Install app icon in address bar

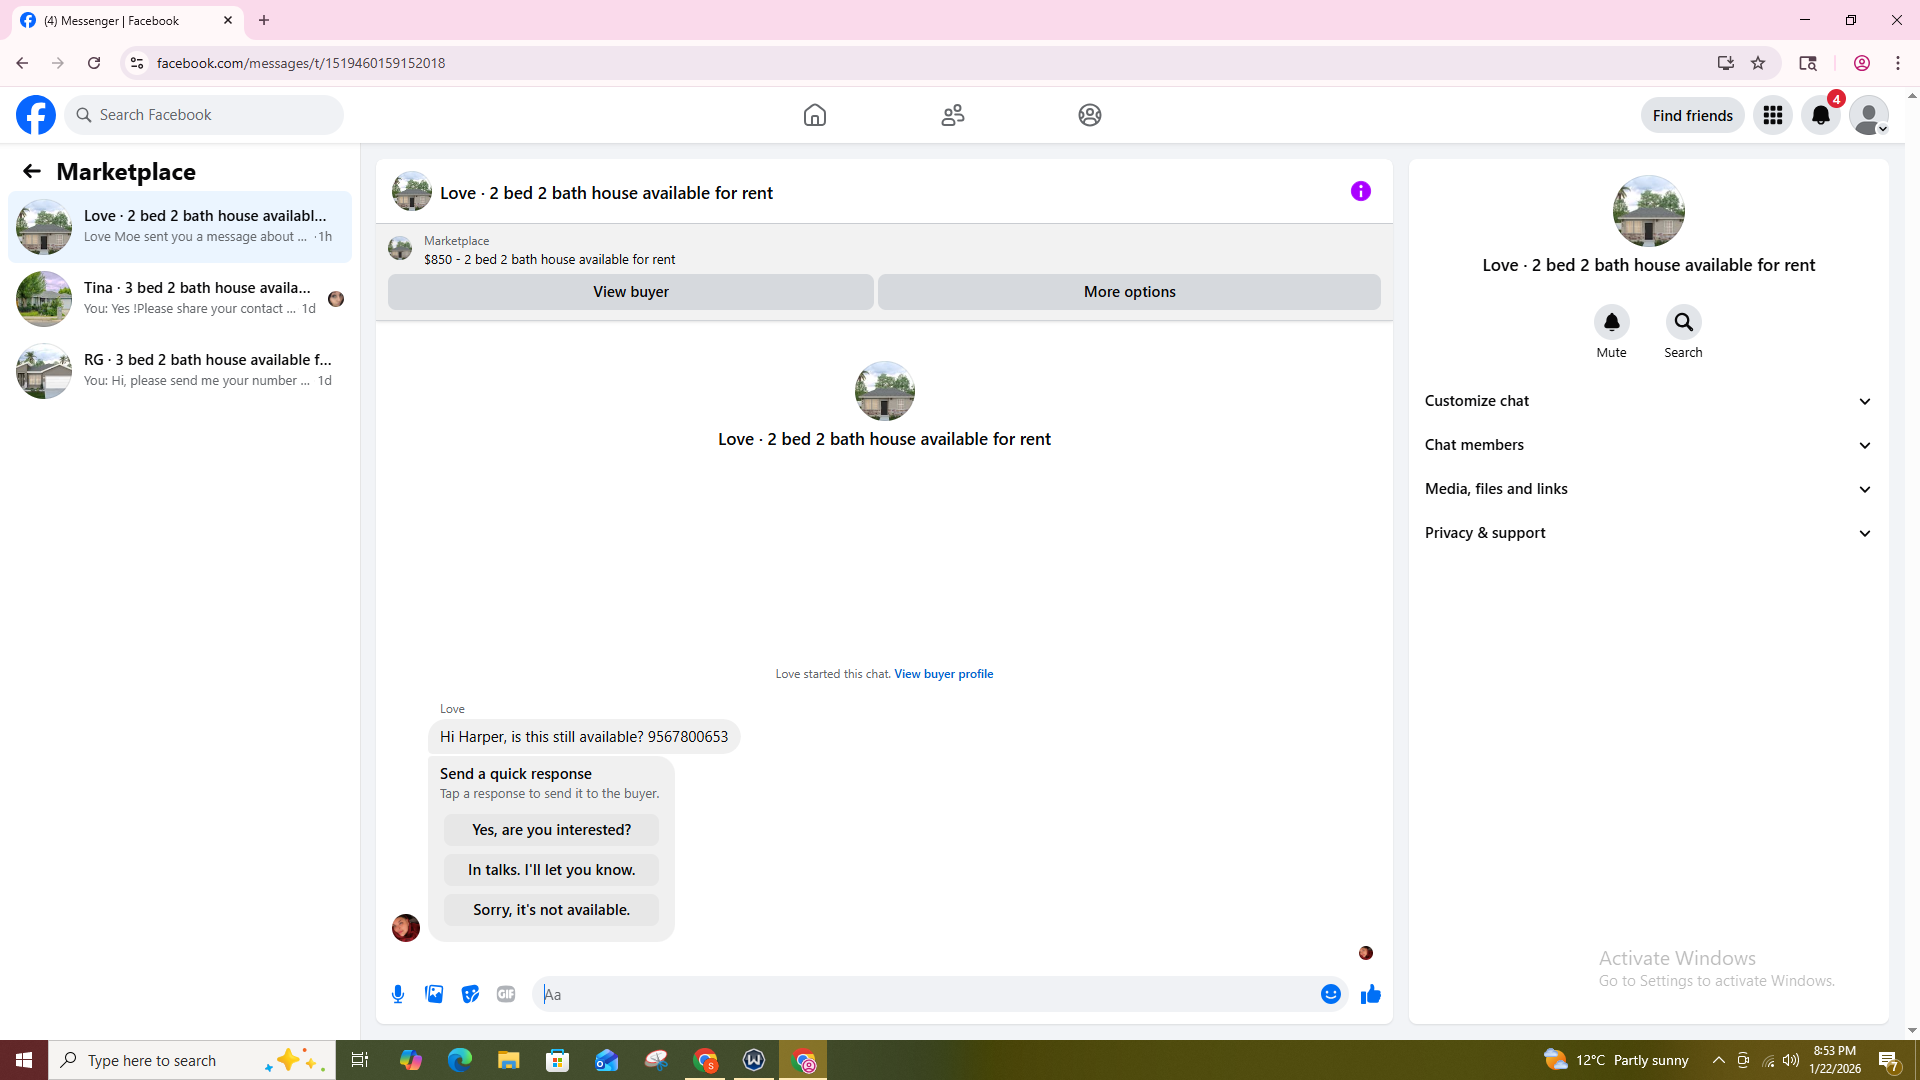pyautogui.click(x=1726, y=63)
